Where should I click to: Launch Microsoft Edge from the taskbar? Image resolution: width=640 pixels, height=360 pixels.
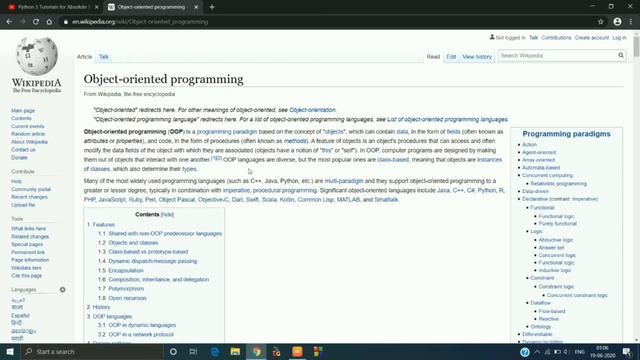point(215,351)
